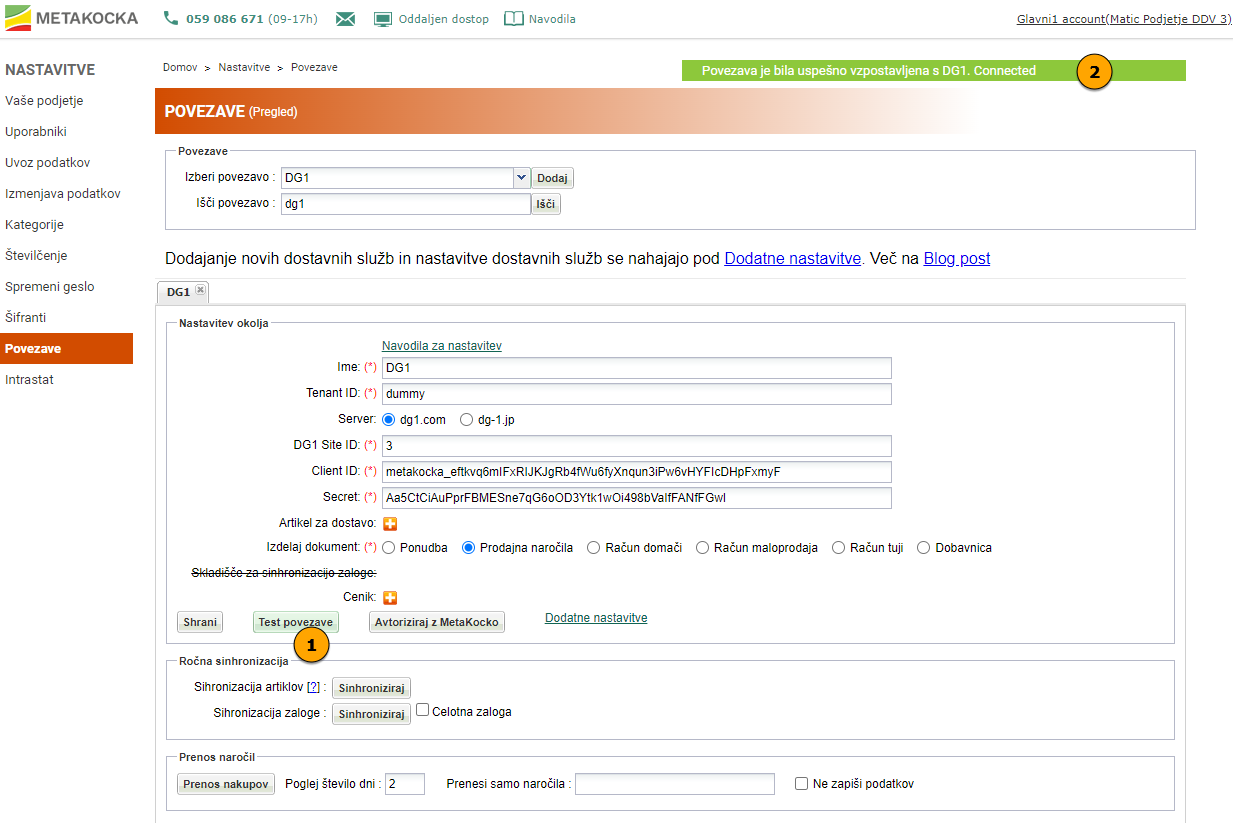Viewport: 1233px width, 823px height.
Task: Click the Navodila book icon
Action: [x=514, y=19]
